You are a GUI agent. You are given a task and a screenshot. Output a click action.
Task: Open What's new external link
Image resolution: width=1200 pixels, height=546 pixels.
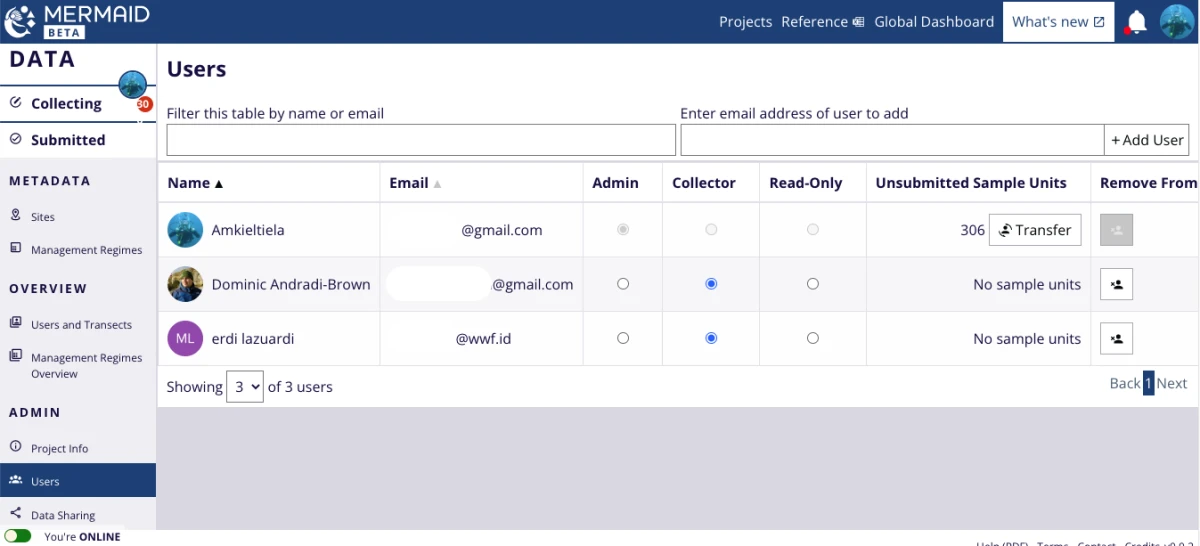pyautogui.click(x=1058, y=22)
